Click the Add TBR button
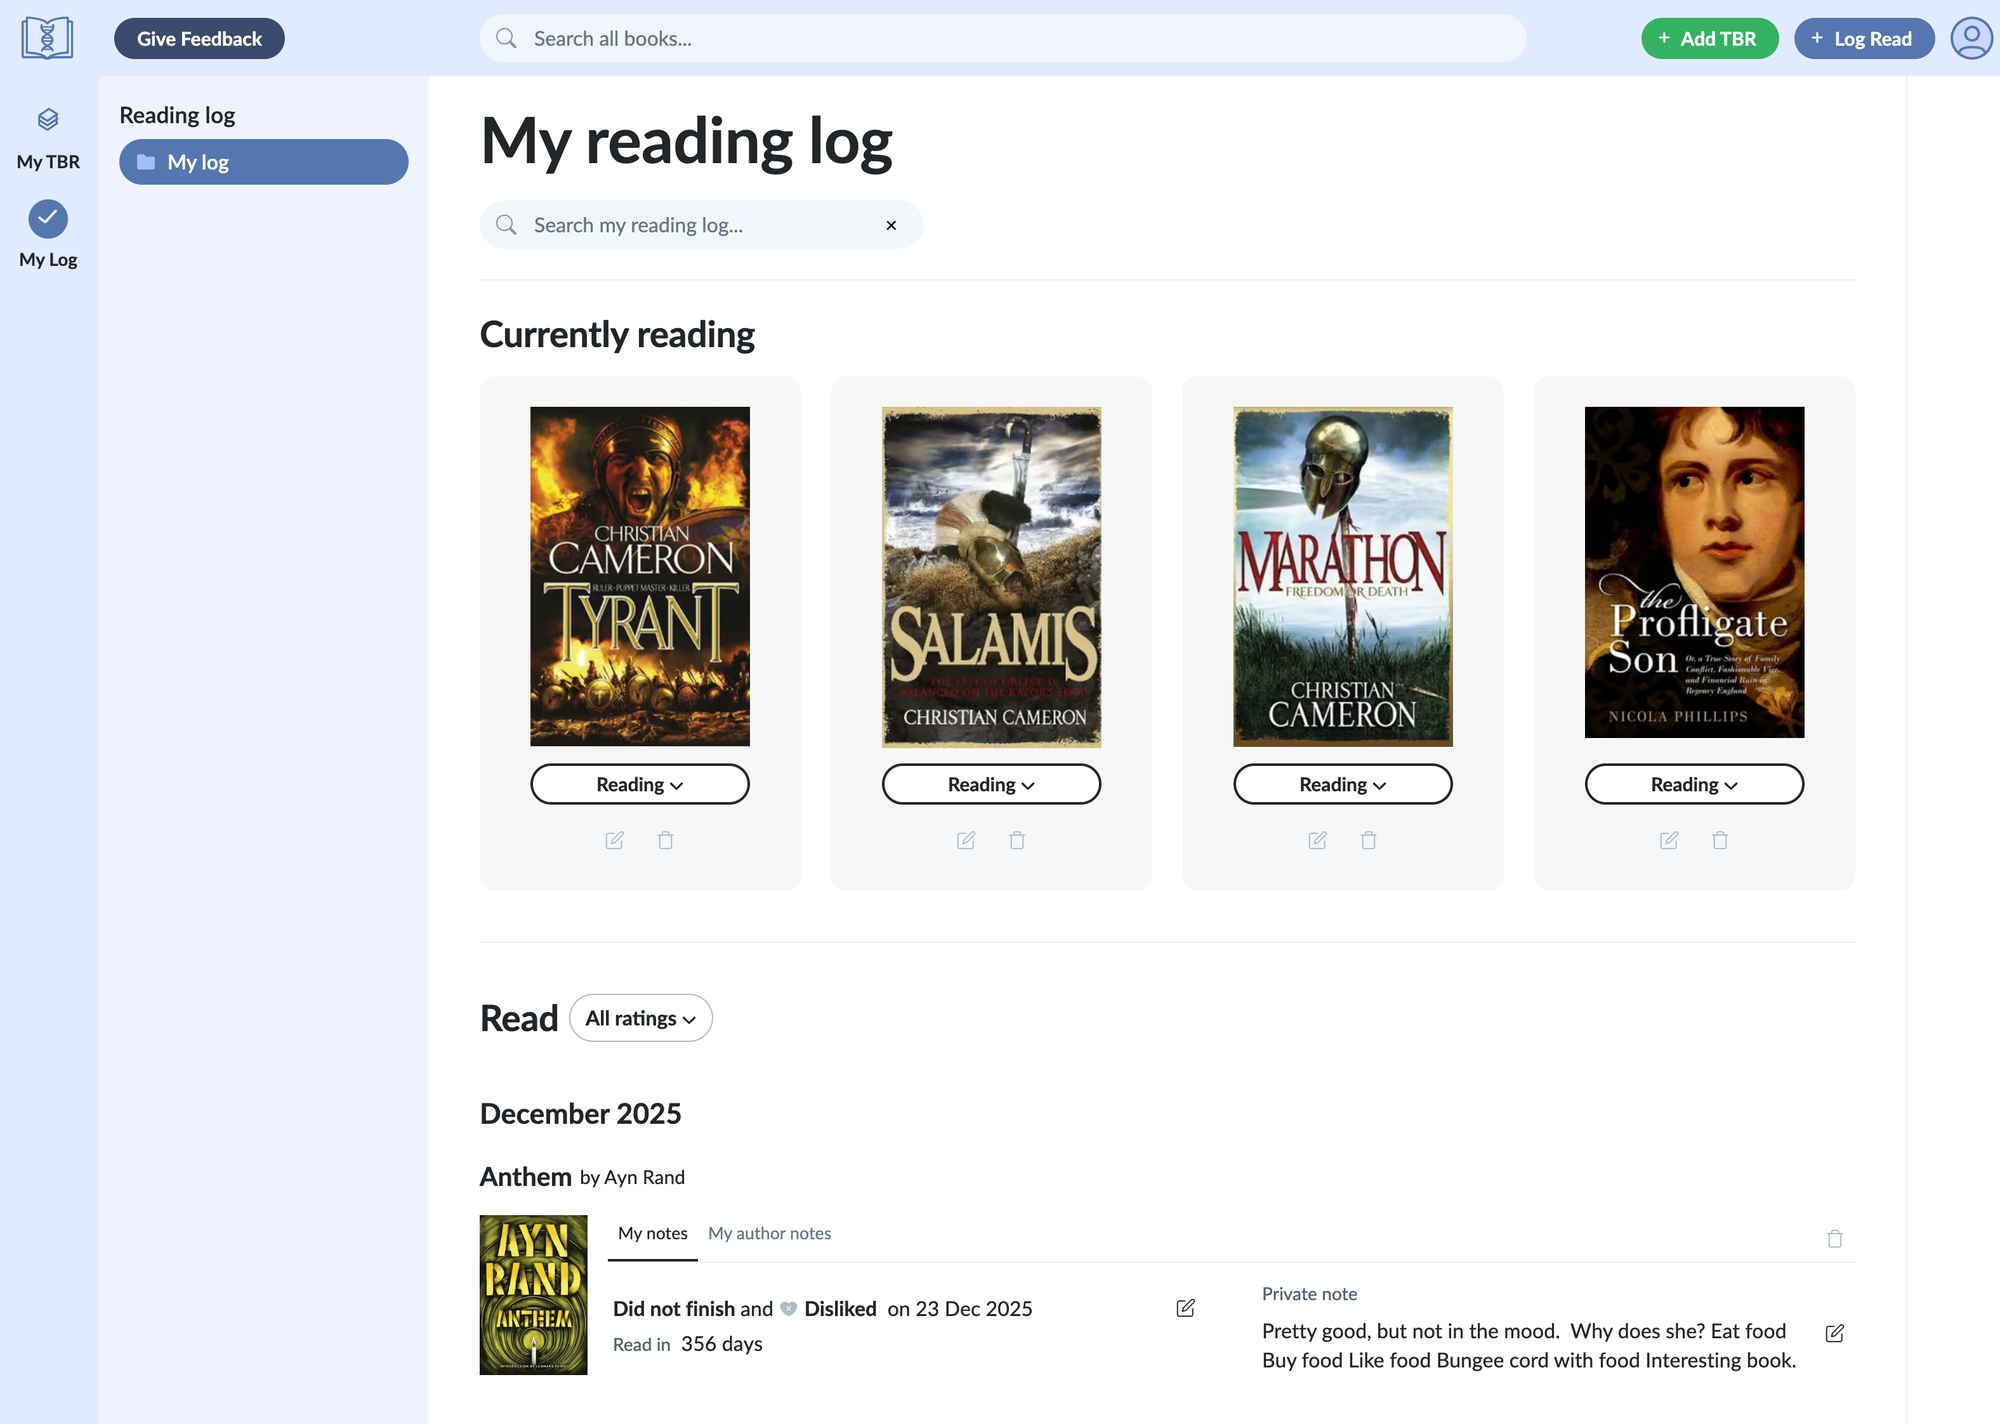The height and width of the screenshot is (1424, 2000). point(1709,39)
